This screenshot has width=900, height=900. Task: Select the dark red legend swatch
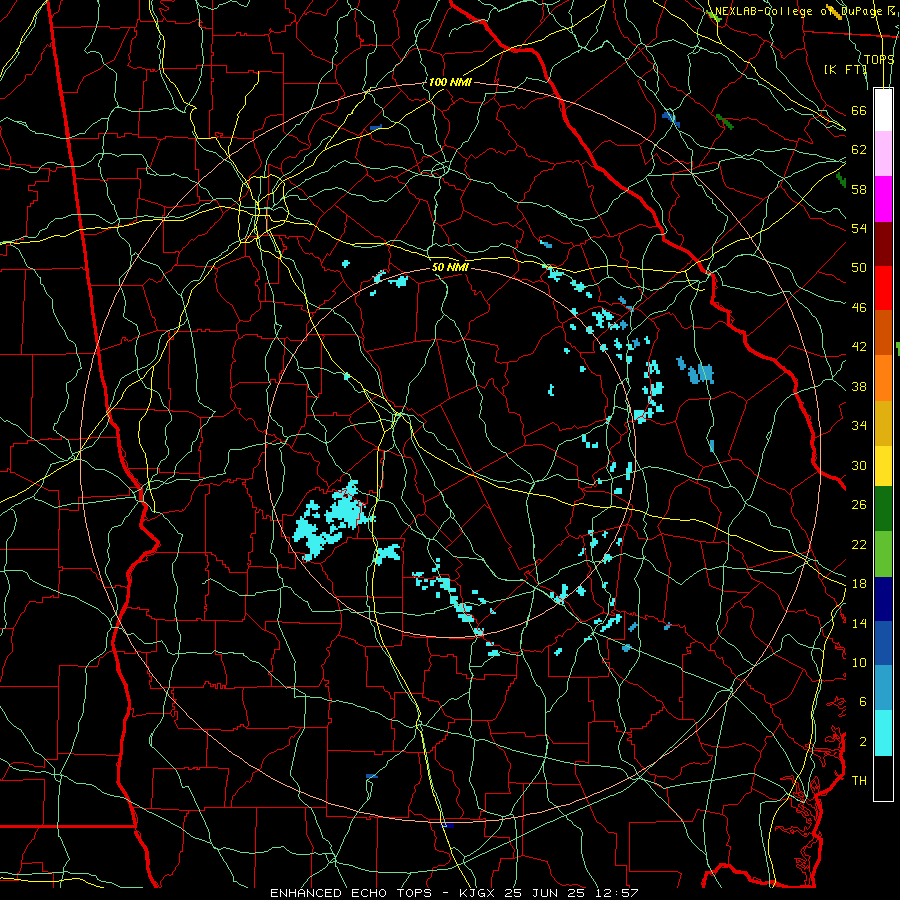pyautogui.click(x=883, y=244)
